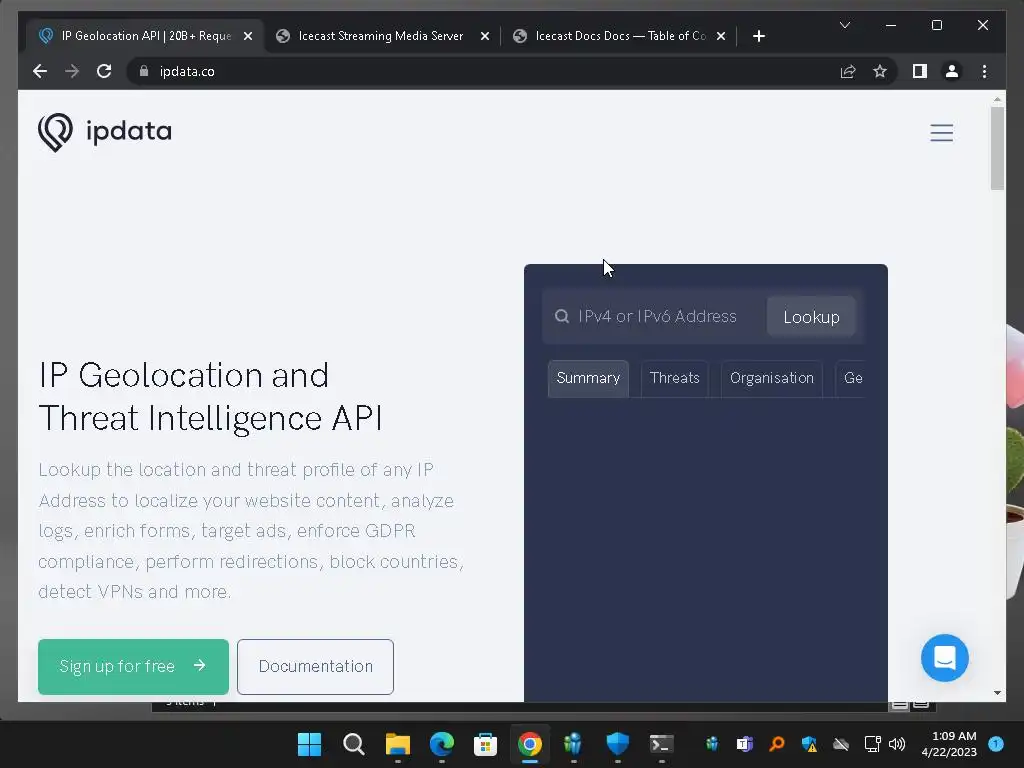Screen dimensions: 1024x768
Task: Reload the ipdata page
Action: pos(104,71)
